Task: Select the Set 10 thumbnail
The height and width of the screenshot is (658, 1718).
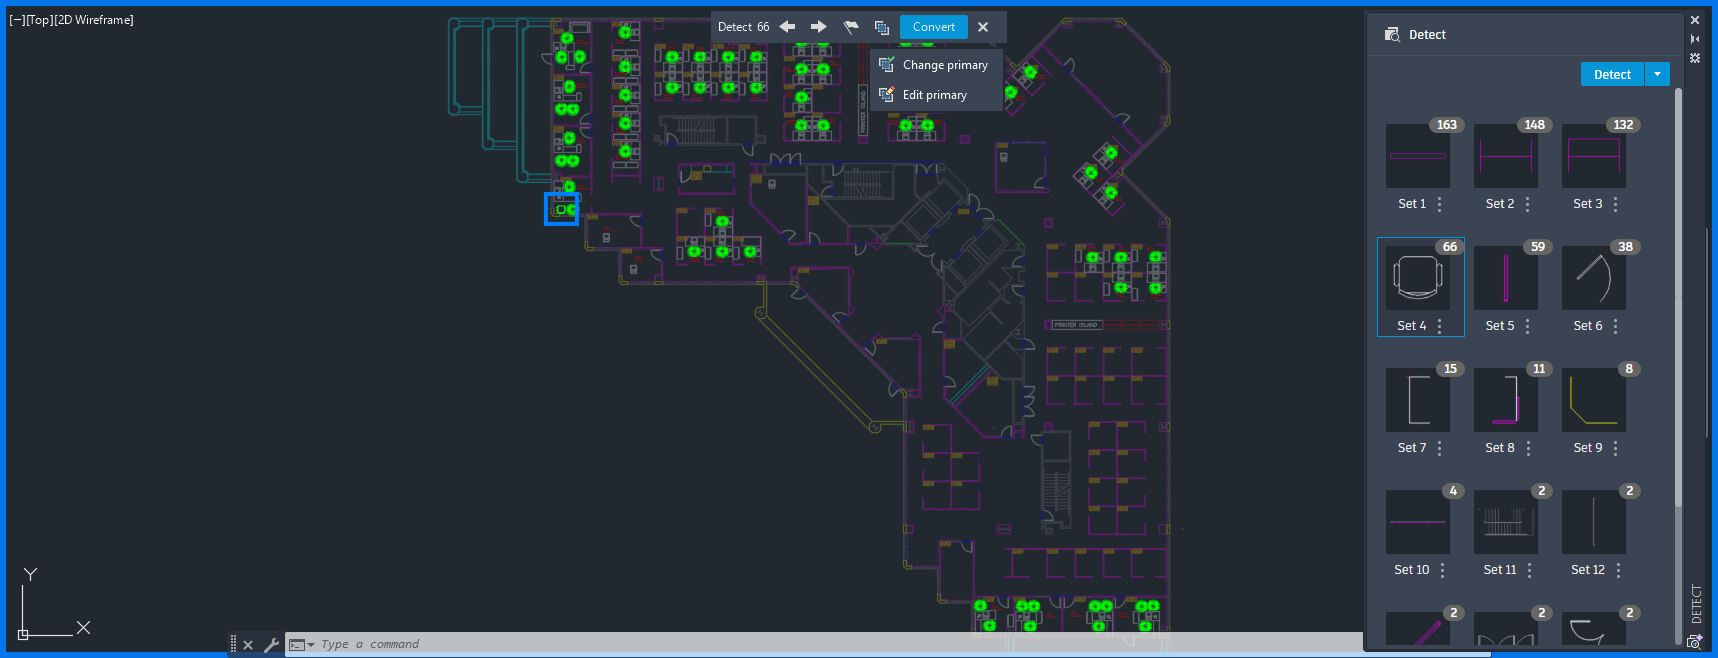Action: [x=1418, y=522]
